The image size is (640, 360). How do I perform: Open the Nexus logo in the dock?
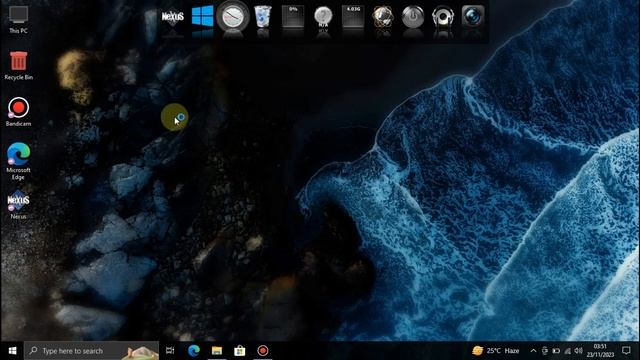point(173,17)
